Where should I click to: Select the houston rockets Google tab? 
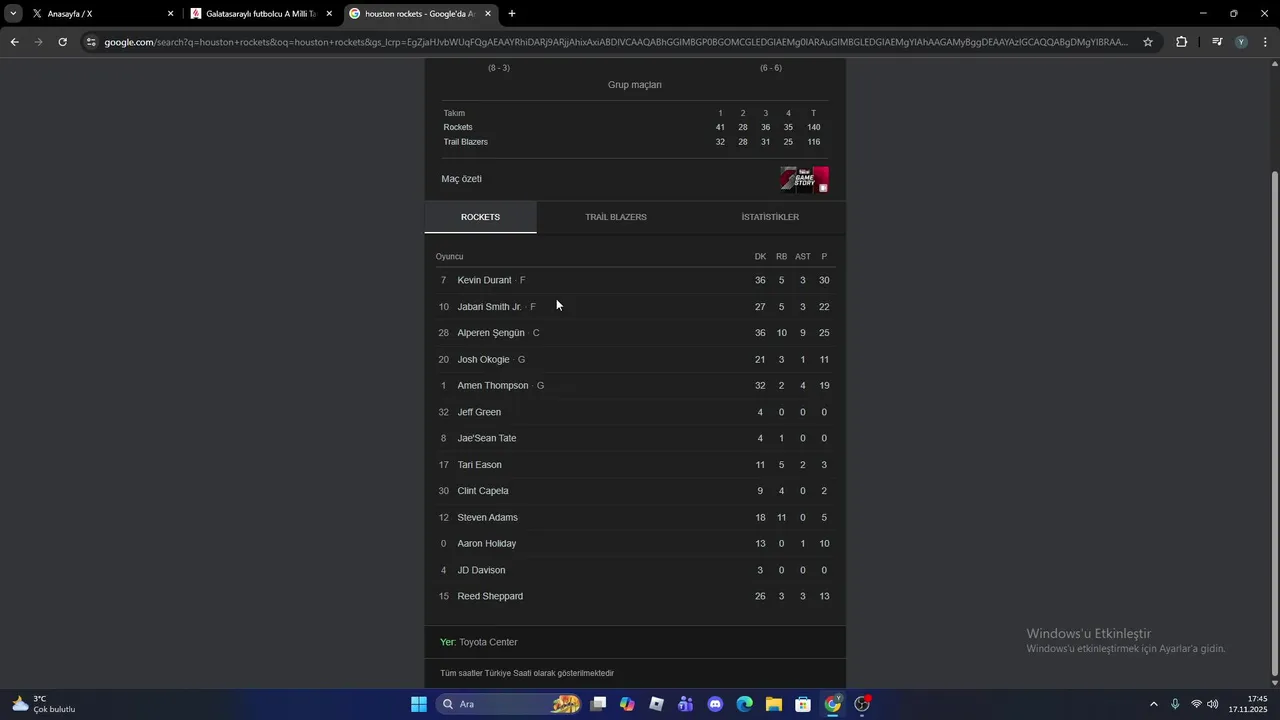click(420, 14)
